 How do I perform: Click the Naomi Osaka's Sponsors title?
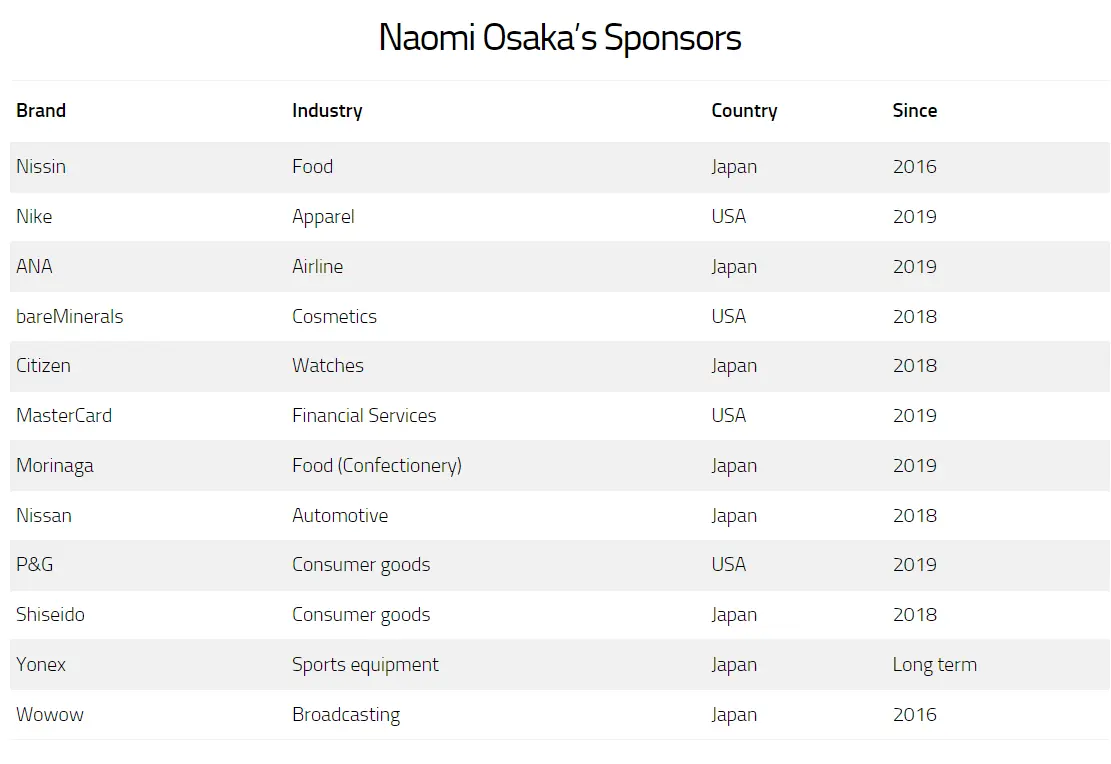pyautogui.click(x=560, y=38)
